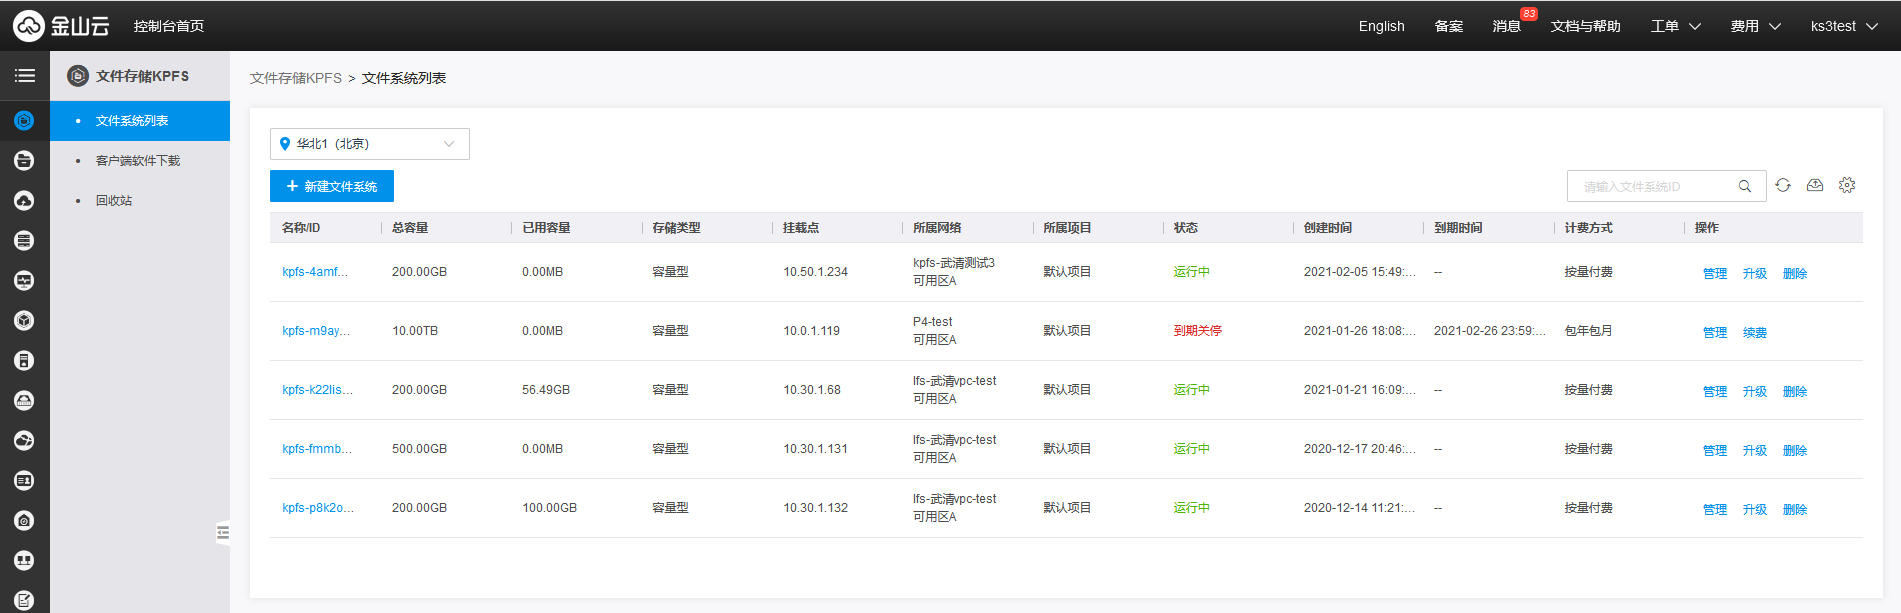Click 升级 for kpfs-p8k2o row
1901x613 pixels.
[1755, 509]
